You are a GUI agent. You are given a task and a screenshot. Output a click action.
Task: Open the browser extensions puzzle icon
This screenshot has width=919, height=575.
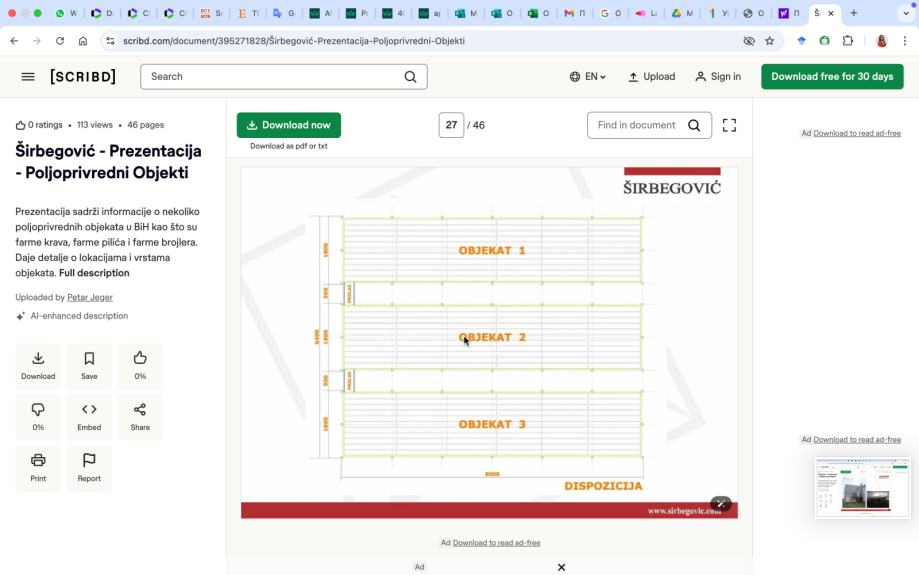tap(847, 41)
